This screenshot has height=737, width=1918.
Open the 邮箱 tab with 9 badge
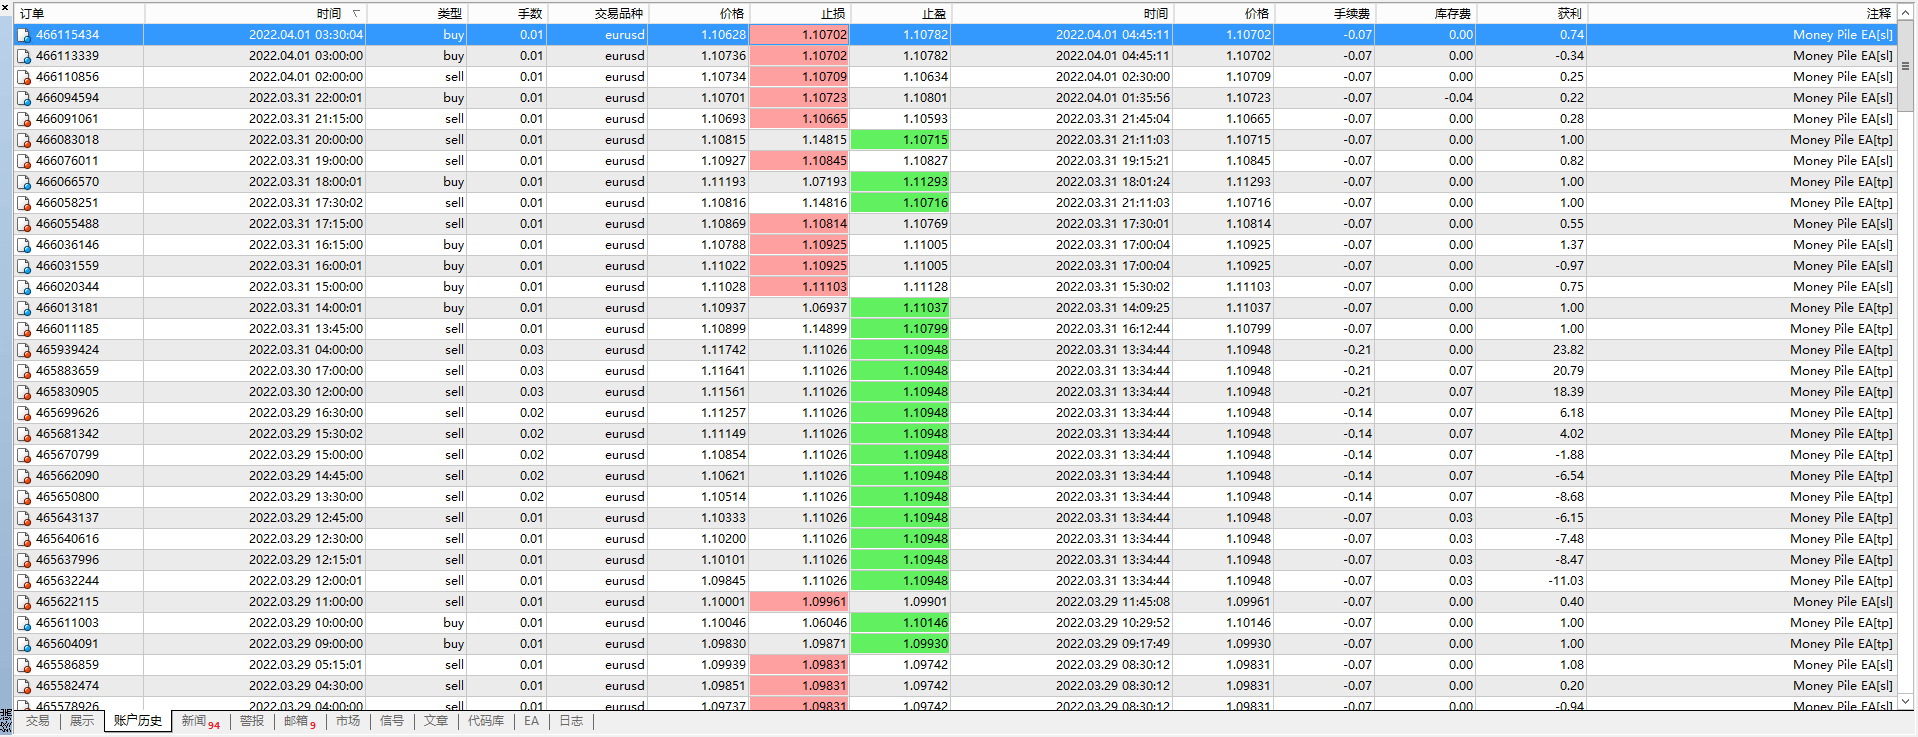point(299,721)
